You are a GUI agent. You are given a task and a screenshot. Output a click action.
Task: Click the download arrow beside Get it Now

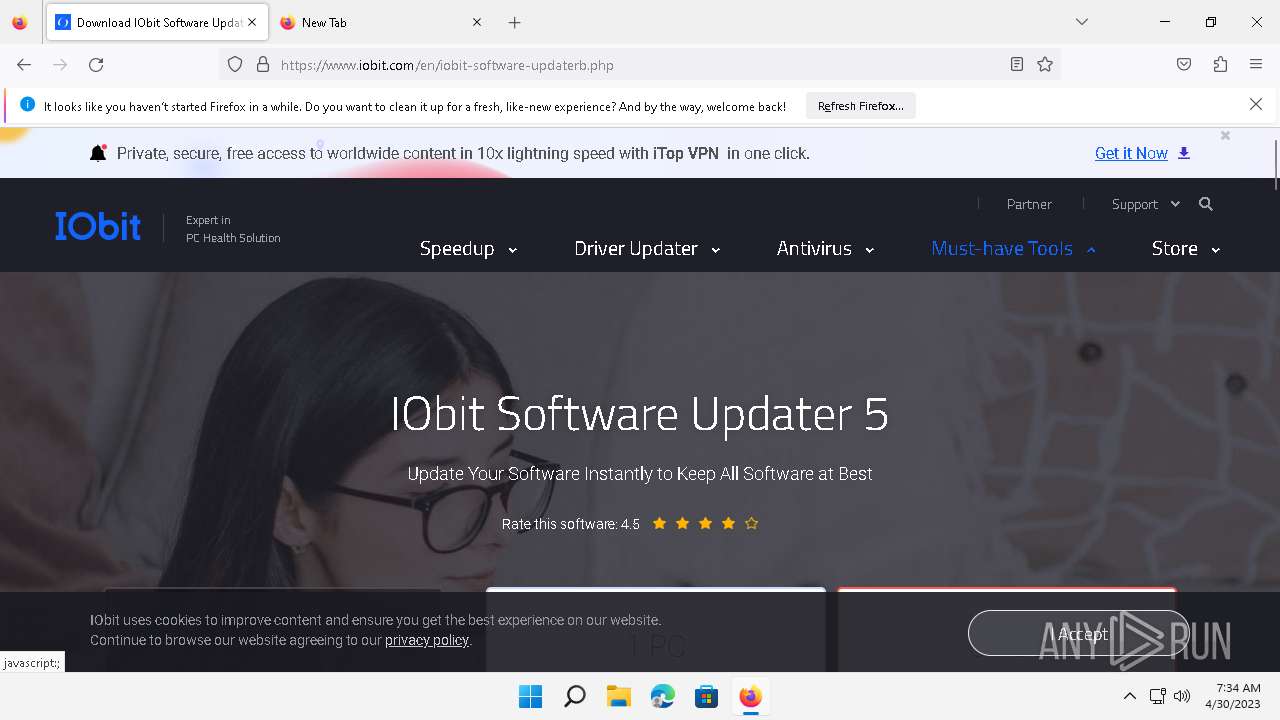pyautogui.click(x=1184, y=153)
